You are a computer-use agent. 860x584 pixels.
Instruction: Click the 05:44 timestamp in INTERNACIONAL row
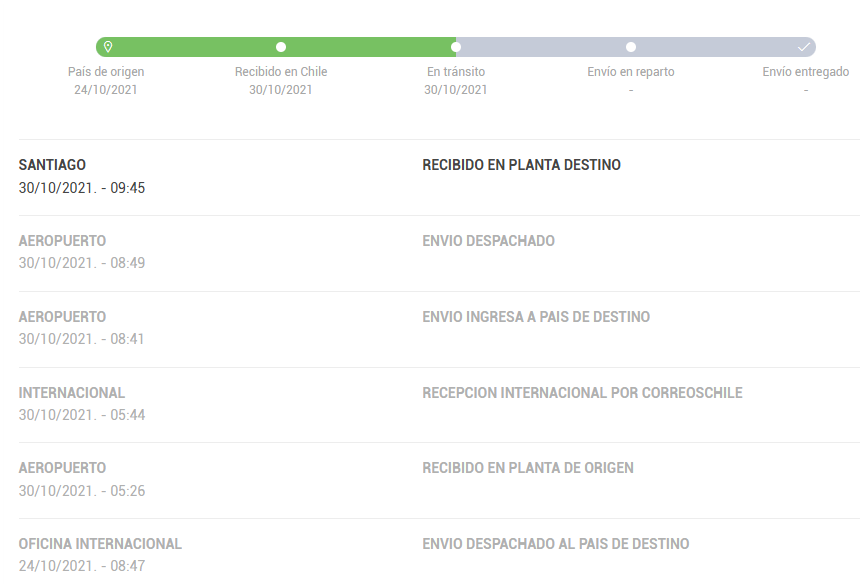[82, 415]
